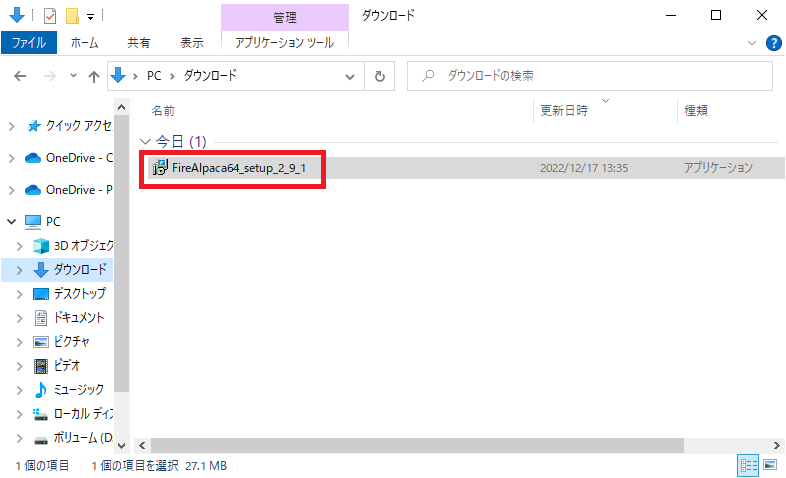Switch to large thumbnails view icon
The width and height of the screenshot is (786, 478).
coord(770,465)
